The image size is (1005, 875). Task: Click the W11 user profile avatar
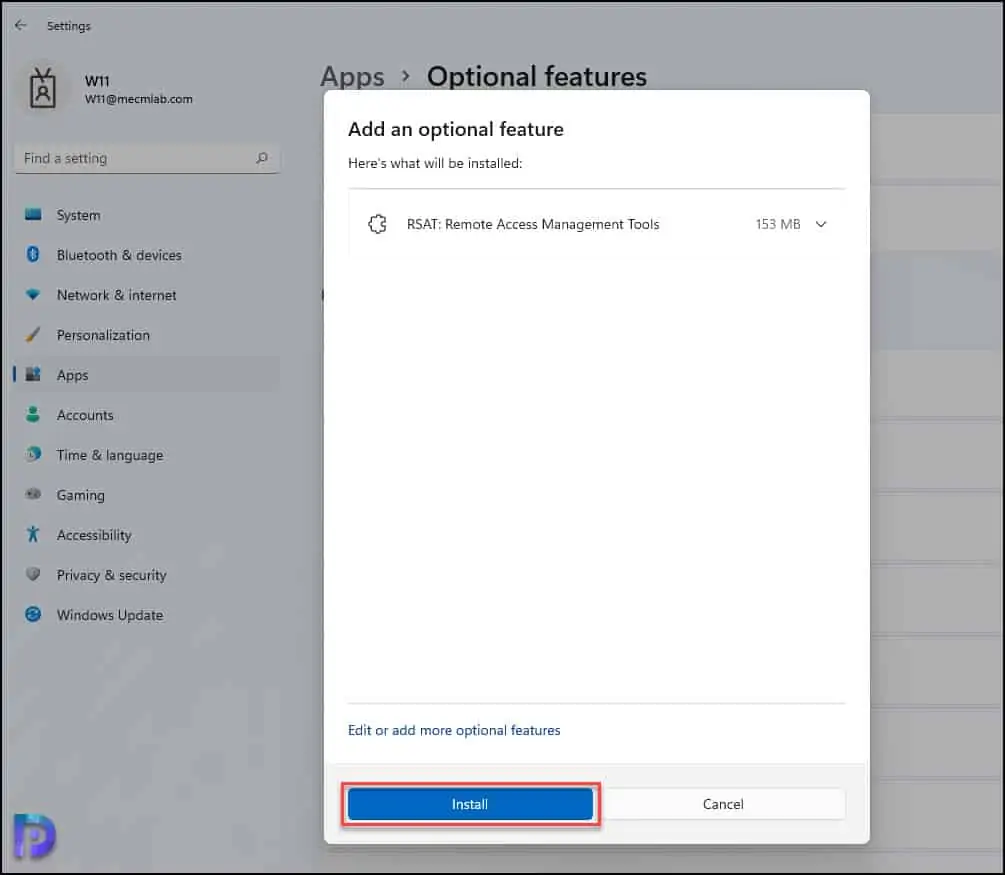(x=43, y=88)
